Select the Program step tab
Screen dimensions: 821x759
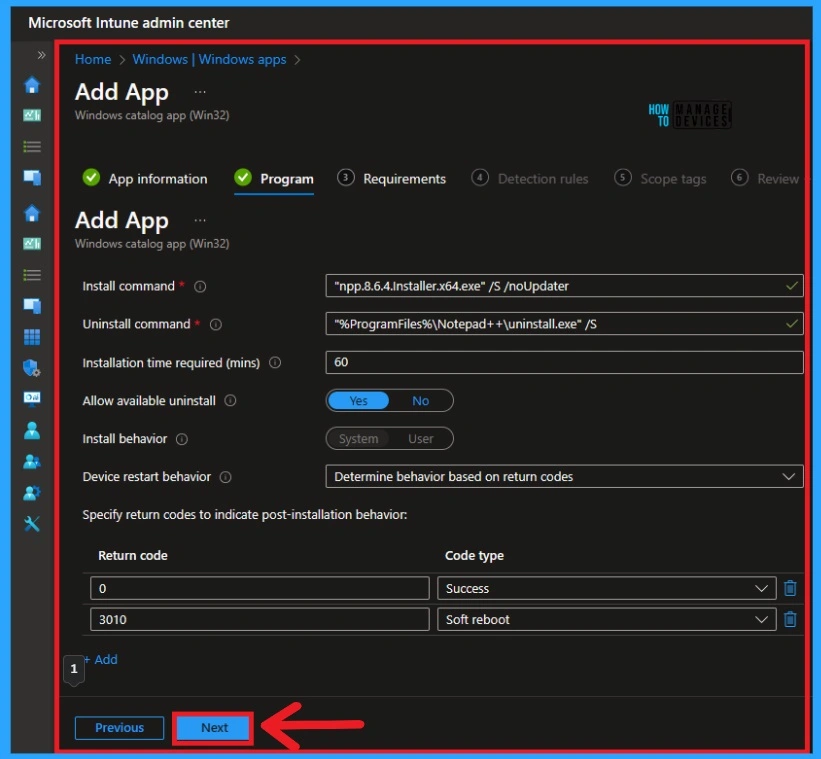tap(274, 178)
